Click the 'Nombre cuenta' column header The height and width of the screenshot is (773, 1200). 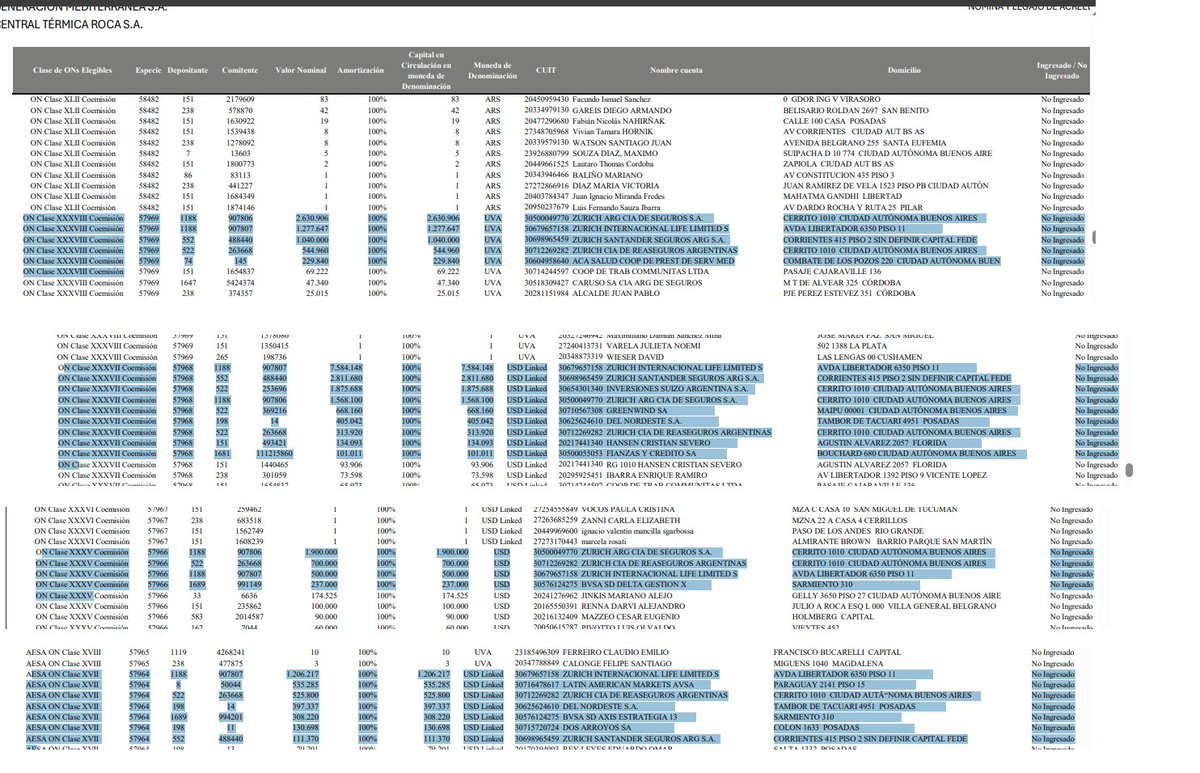[x=676, y=72]
